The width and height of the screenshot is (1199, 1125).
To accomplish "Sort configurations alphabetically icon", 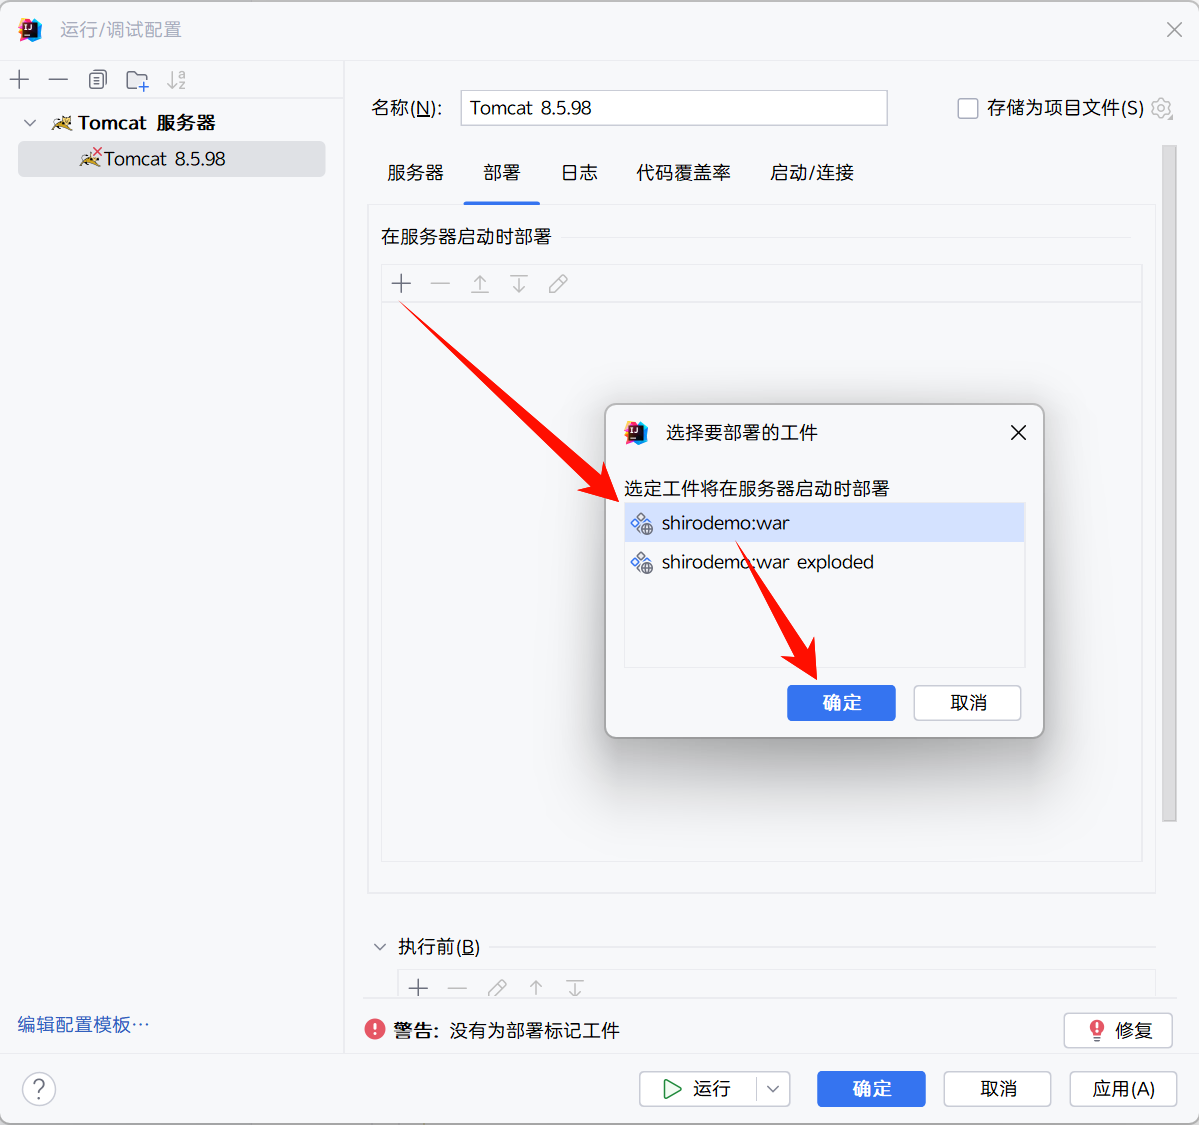I will [177, 80].
